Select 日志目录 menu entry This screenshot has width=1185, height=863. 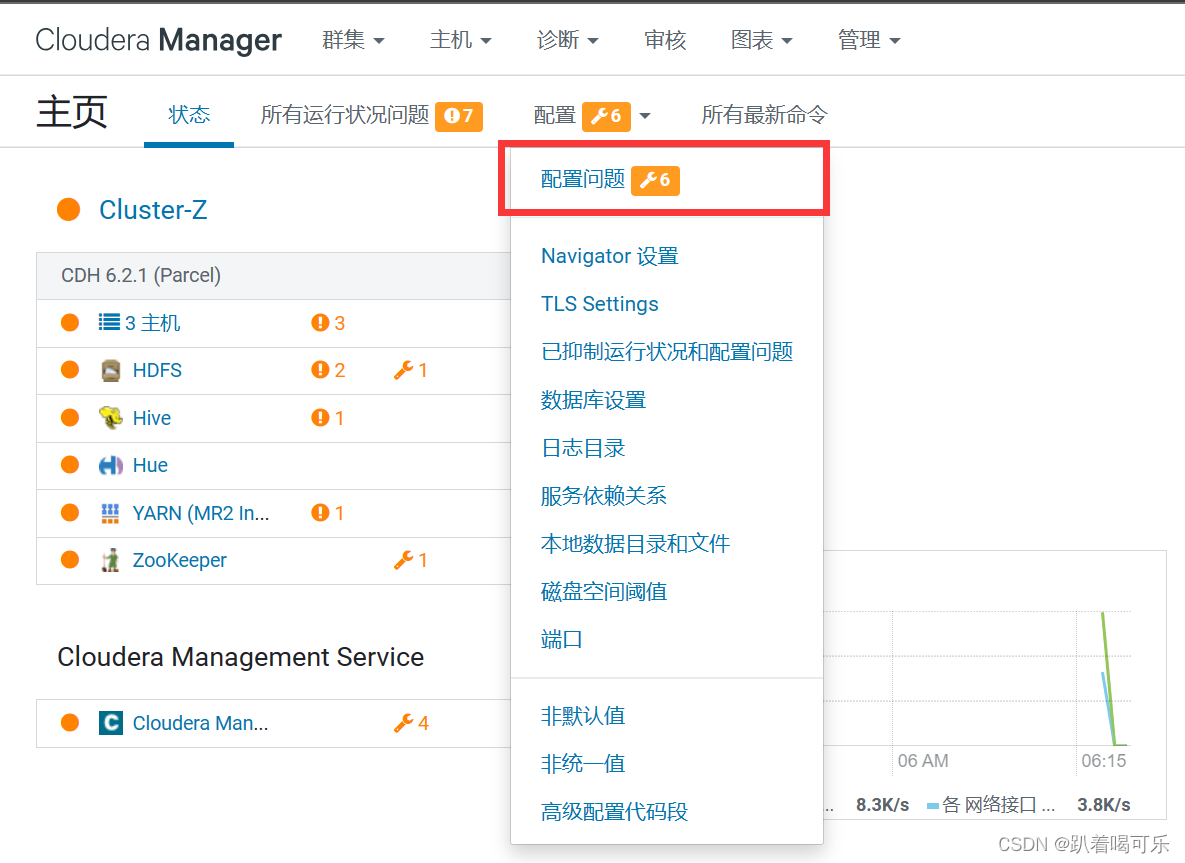(583, 448)
